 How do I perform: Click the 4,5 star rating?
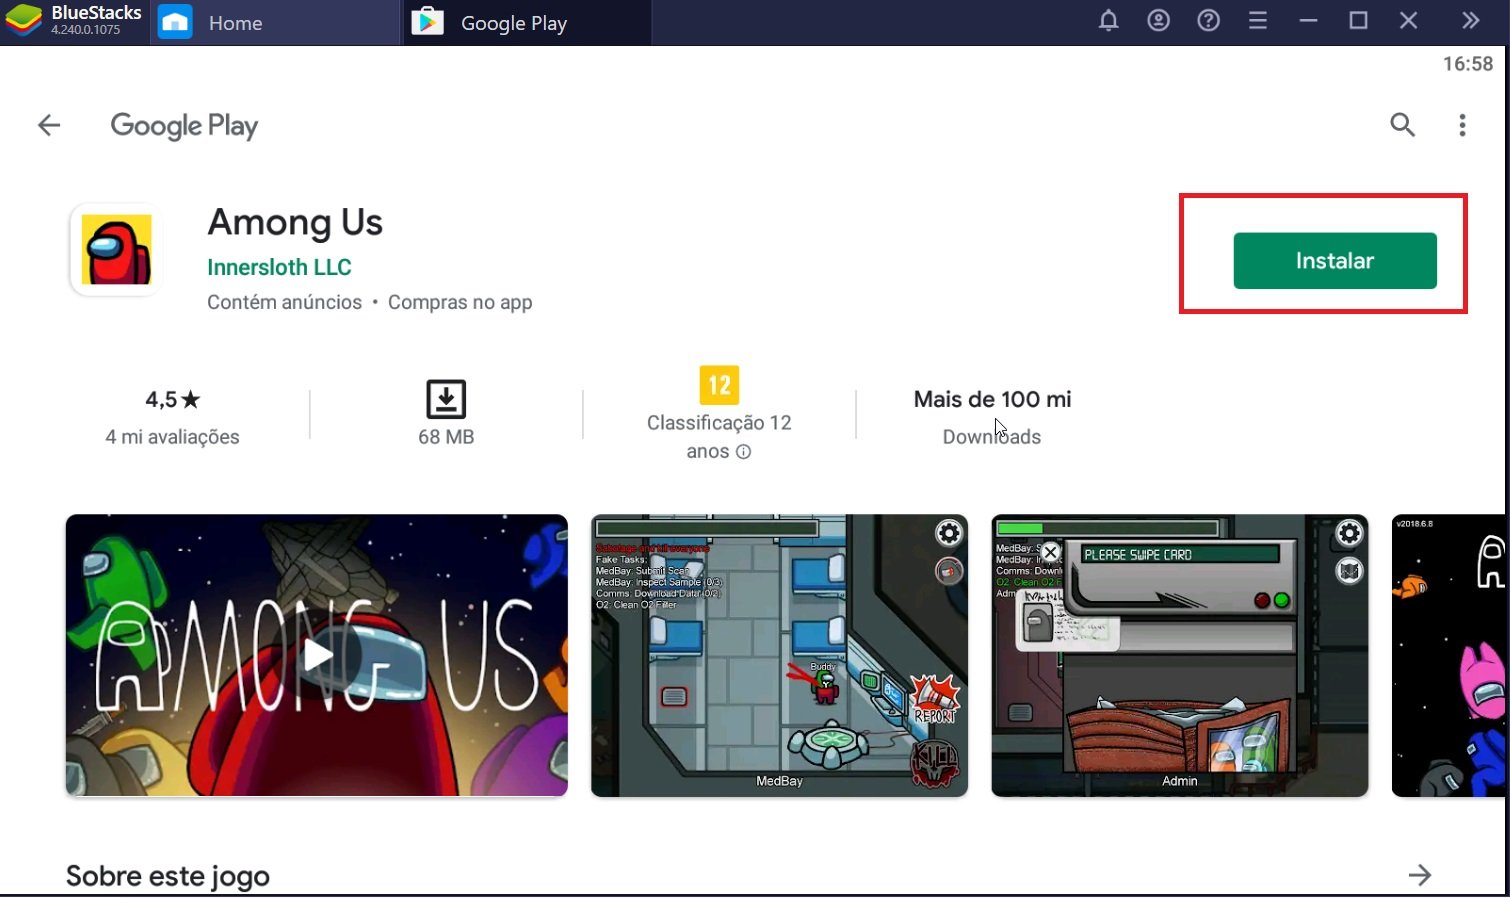(172, 399)
